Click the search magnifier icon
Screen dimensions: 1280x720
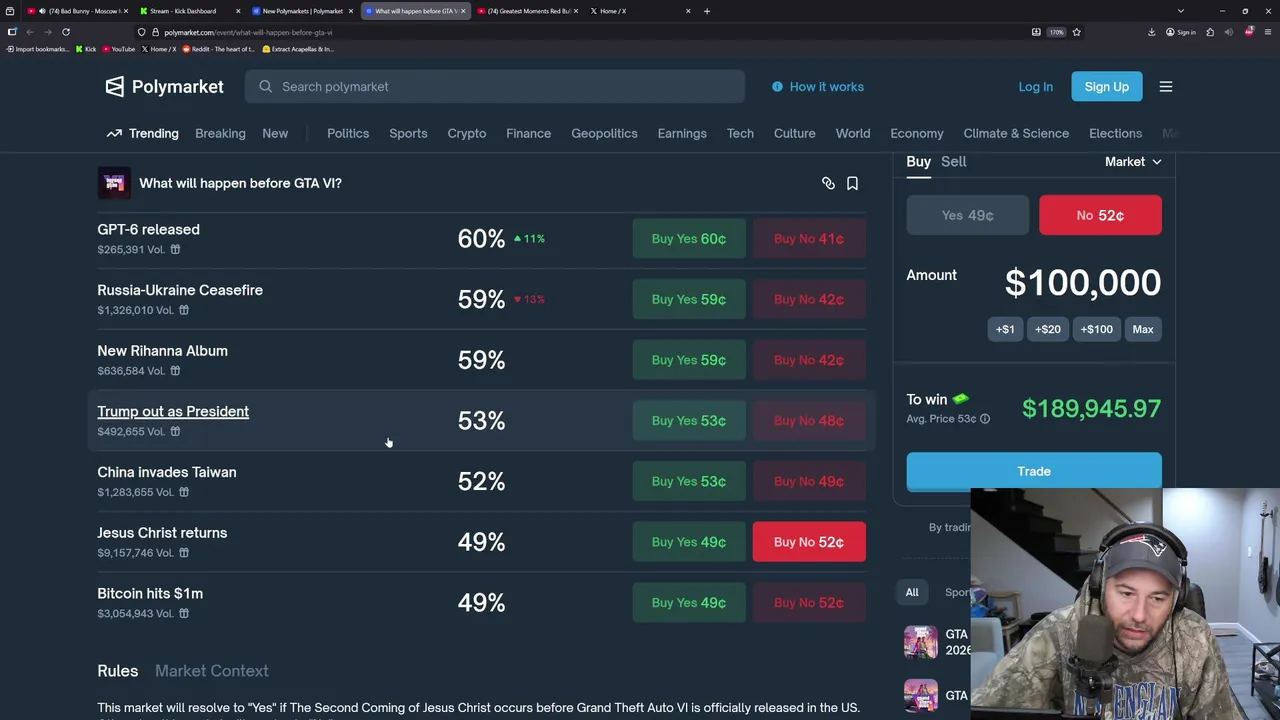(x=265, y=86)
